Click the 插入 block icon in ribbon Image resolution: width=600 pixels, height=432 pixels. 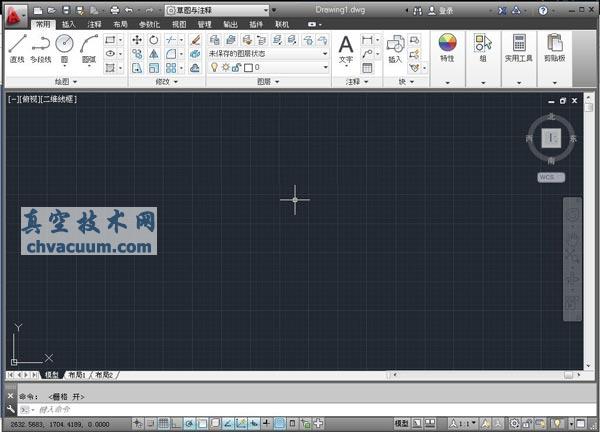pos(395,47)
